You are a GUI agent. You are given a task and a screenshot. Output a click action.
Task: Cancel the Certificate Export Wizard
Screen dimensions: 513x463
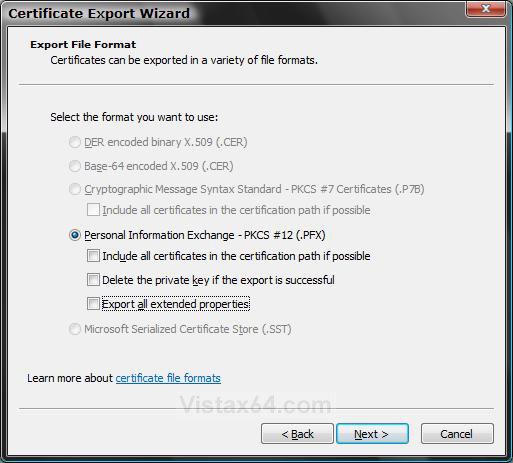coord(457,434)
